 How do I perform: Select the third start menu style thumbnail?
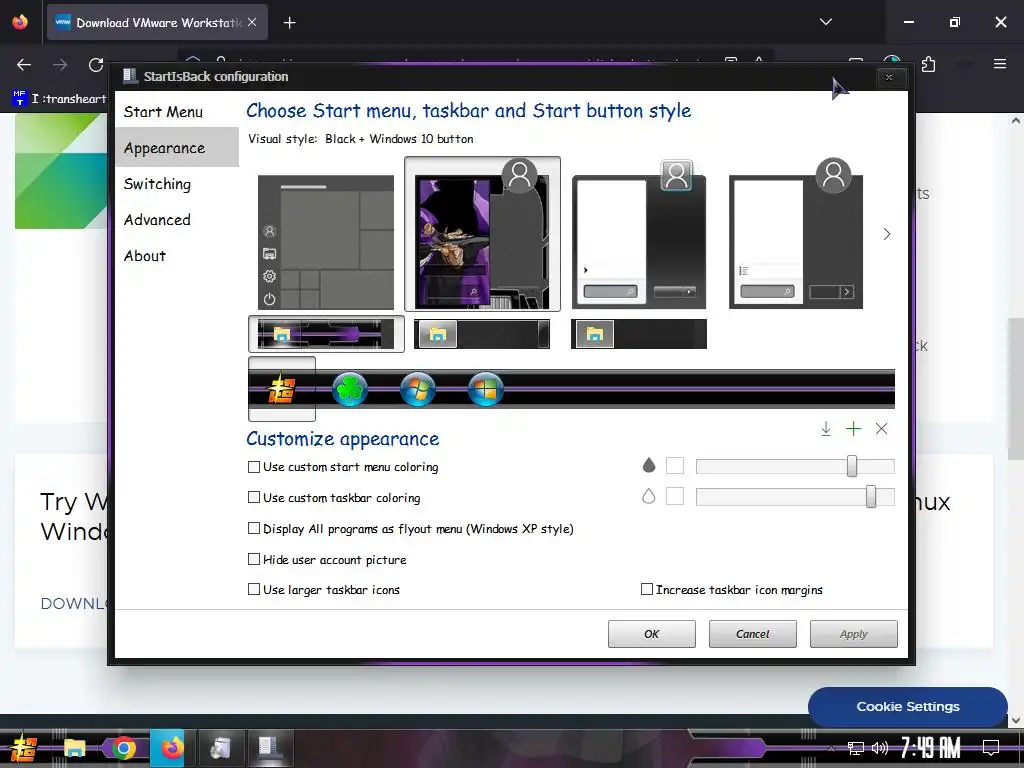(x=639, y=235)
